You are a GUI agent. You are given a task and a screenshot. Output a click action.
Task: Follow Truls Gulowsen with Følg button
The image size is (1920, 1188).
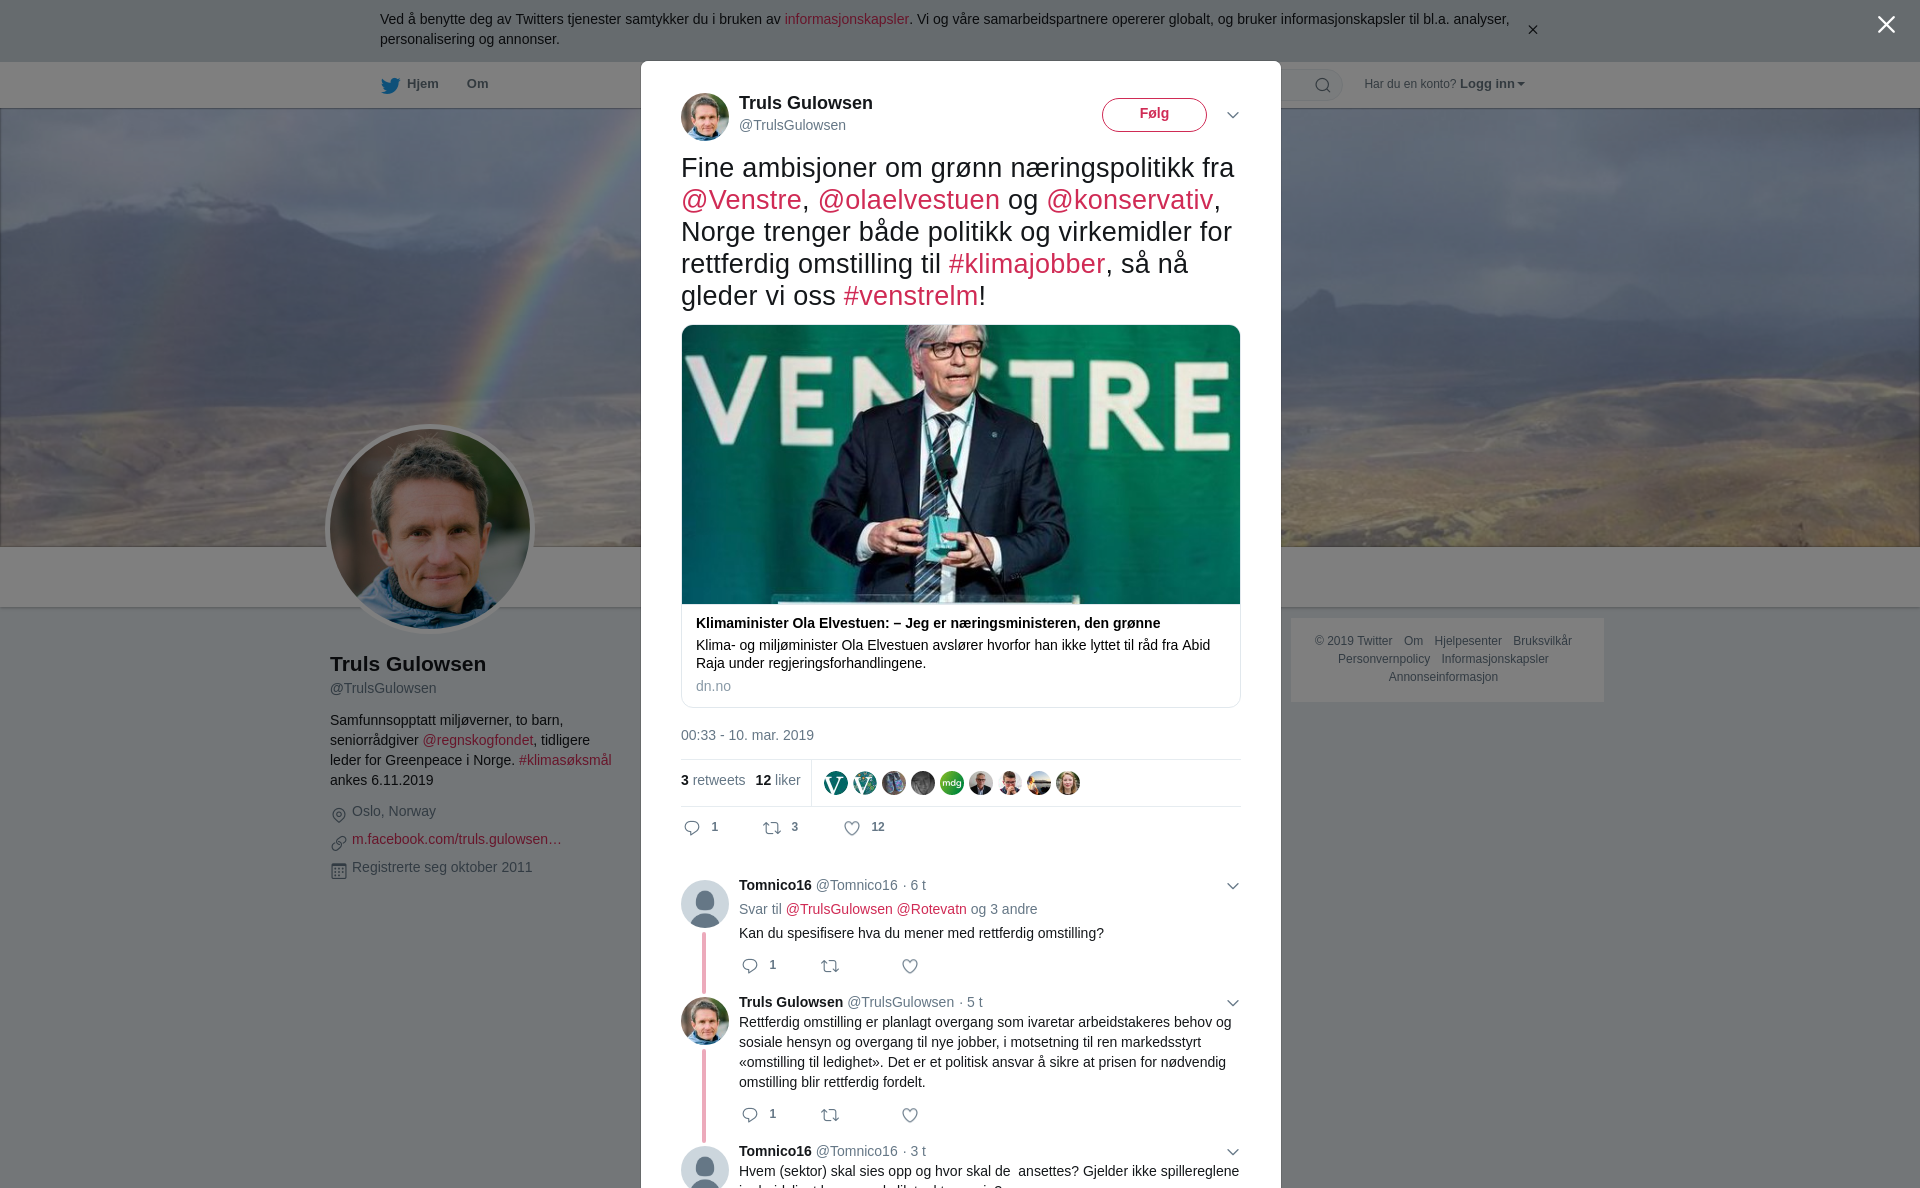point(1154,115)
